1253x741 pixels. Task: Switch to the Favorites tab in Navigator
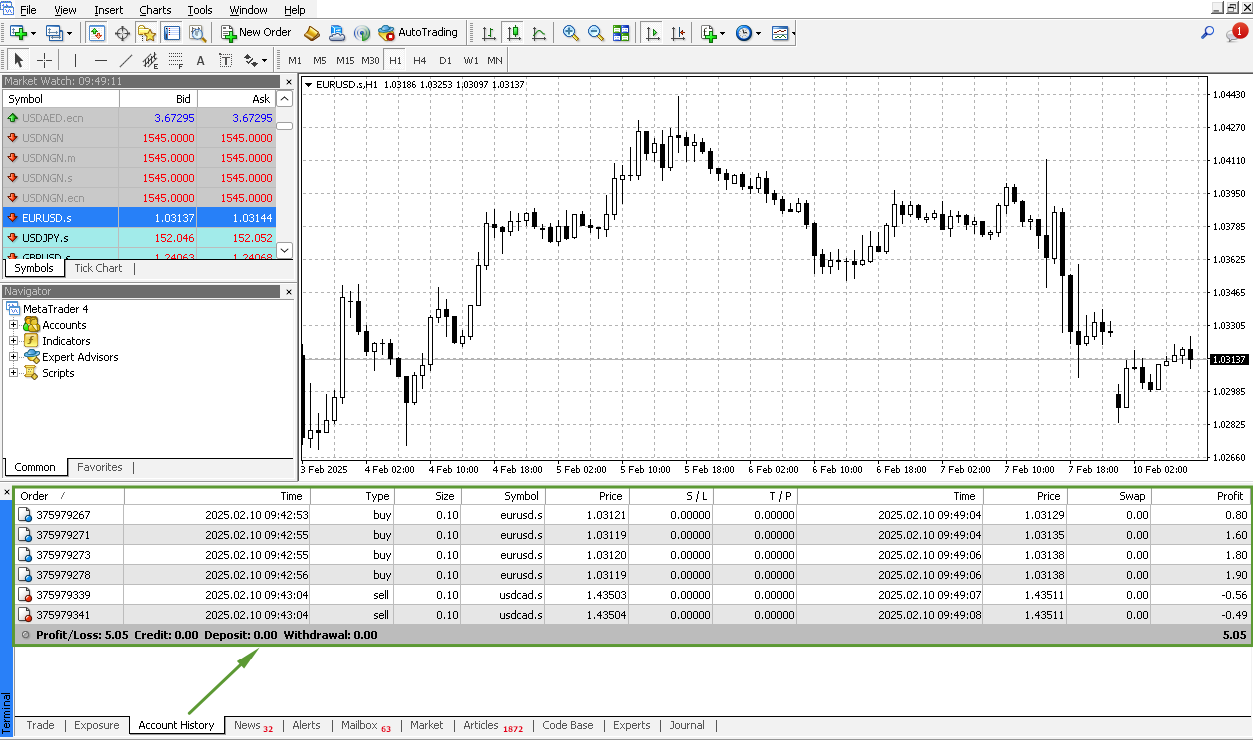click(100, 467)
